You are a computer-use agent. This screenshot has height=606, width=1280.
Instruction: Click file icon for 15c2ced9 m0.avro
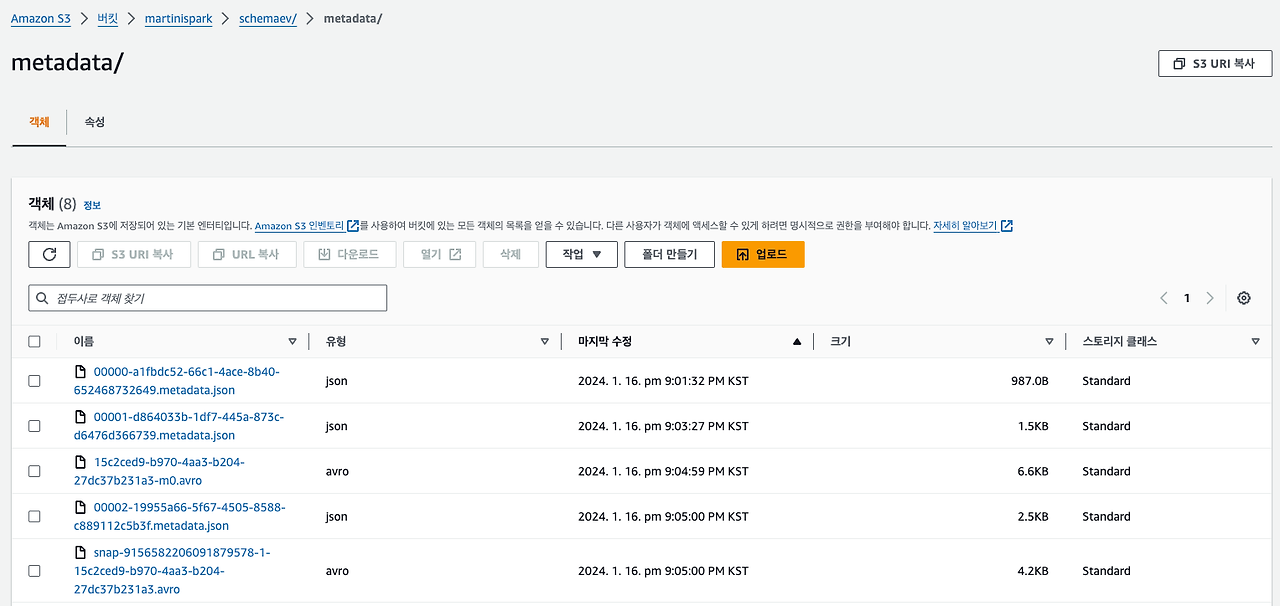tap(81, 461)
